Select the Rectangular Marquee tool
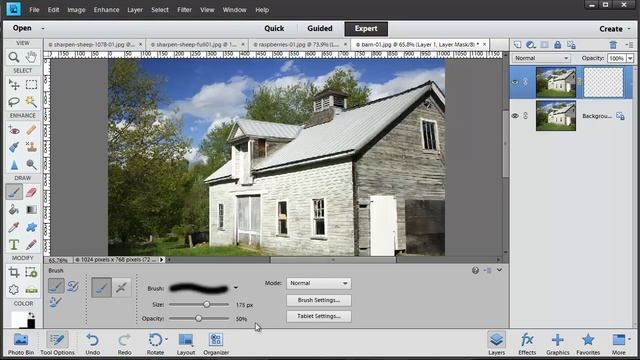The width and height of the screenshot is (640, 360). click(31, 84)
